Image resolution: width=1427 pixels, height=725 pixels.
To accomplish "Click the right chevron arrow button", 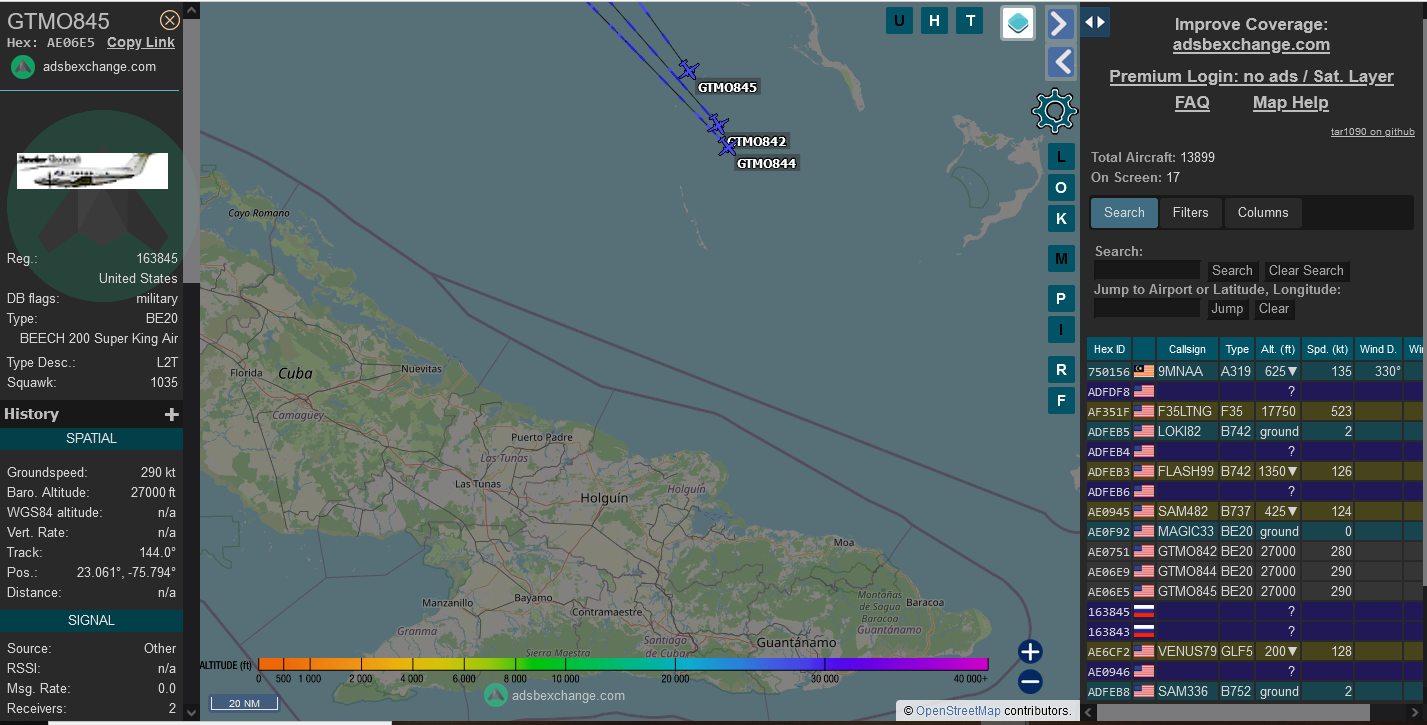I will point(1060,23).
